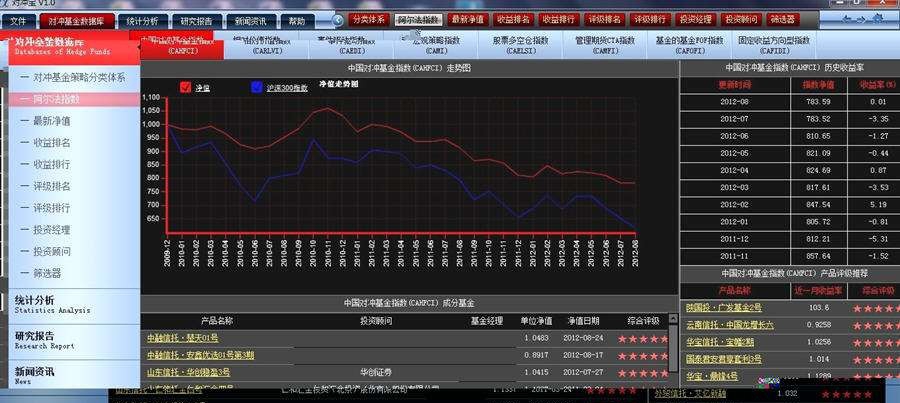The image size is (900, 403).
Task: Switch to the 基金的基金FOF指数 (CAFOFI) tab
Action: click(x=689, y=46)
